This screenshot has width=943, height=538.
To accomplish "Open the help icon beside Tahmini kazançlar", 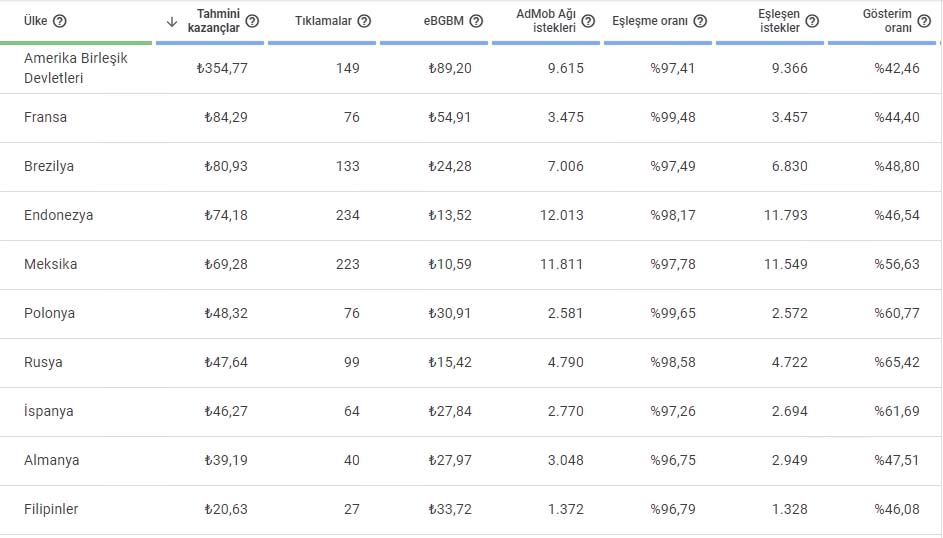I will [x=253, y=21].
